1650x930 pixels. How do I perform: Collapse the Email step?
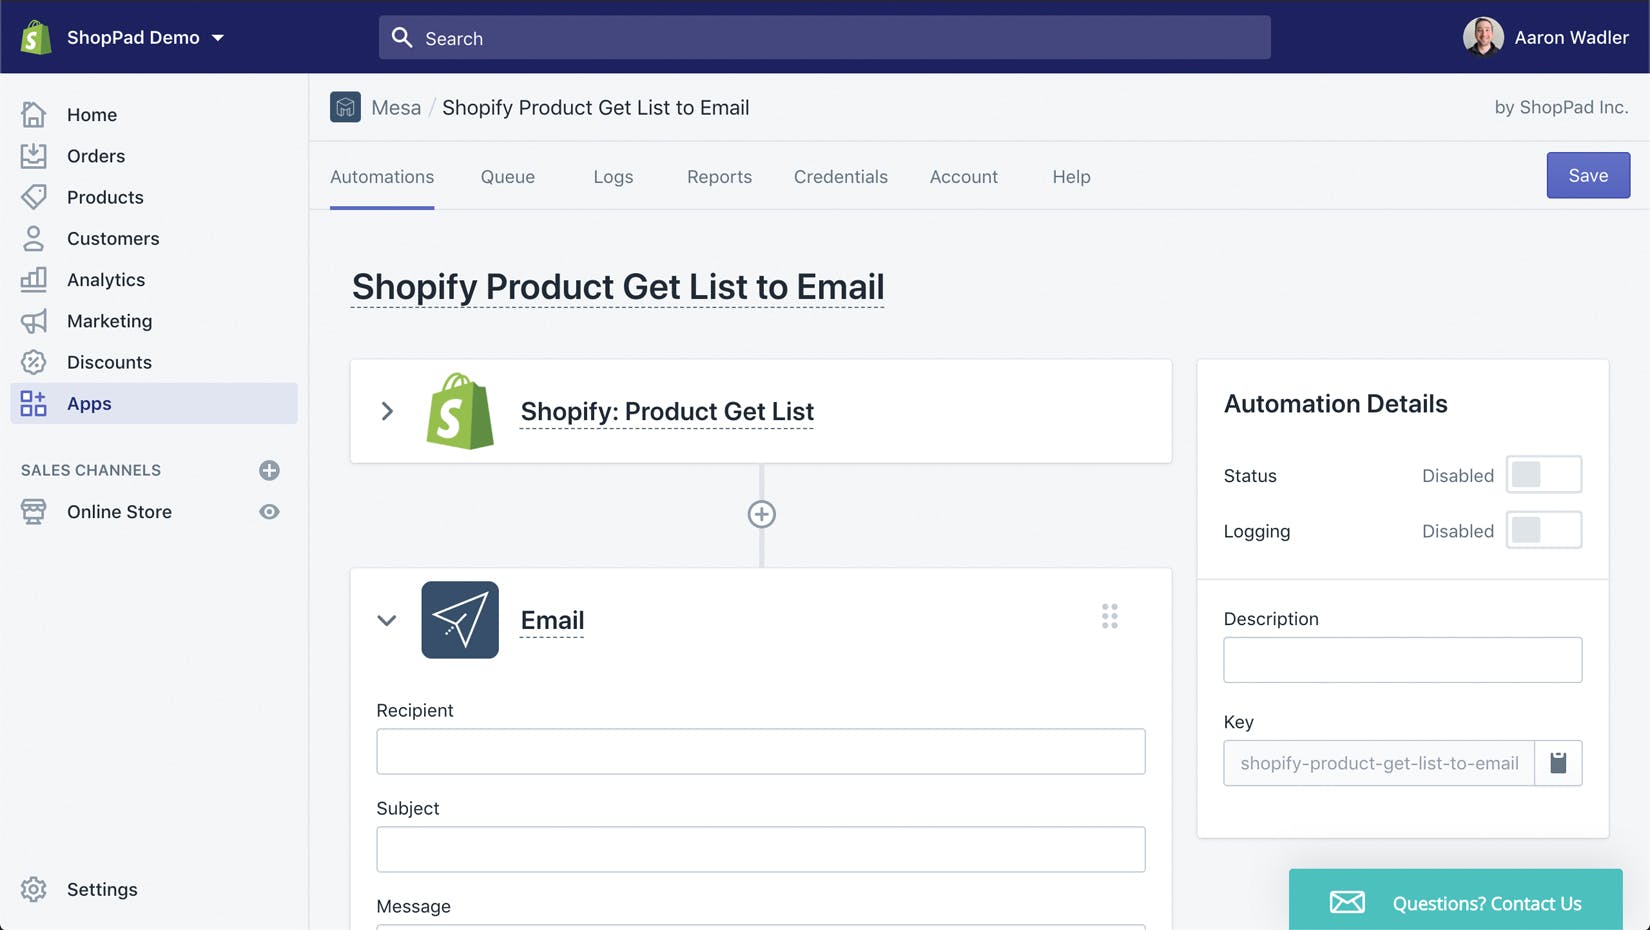coord(387,620)
